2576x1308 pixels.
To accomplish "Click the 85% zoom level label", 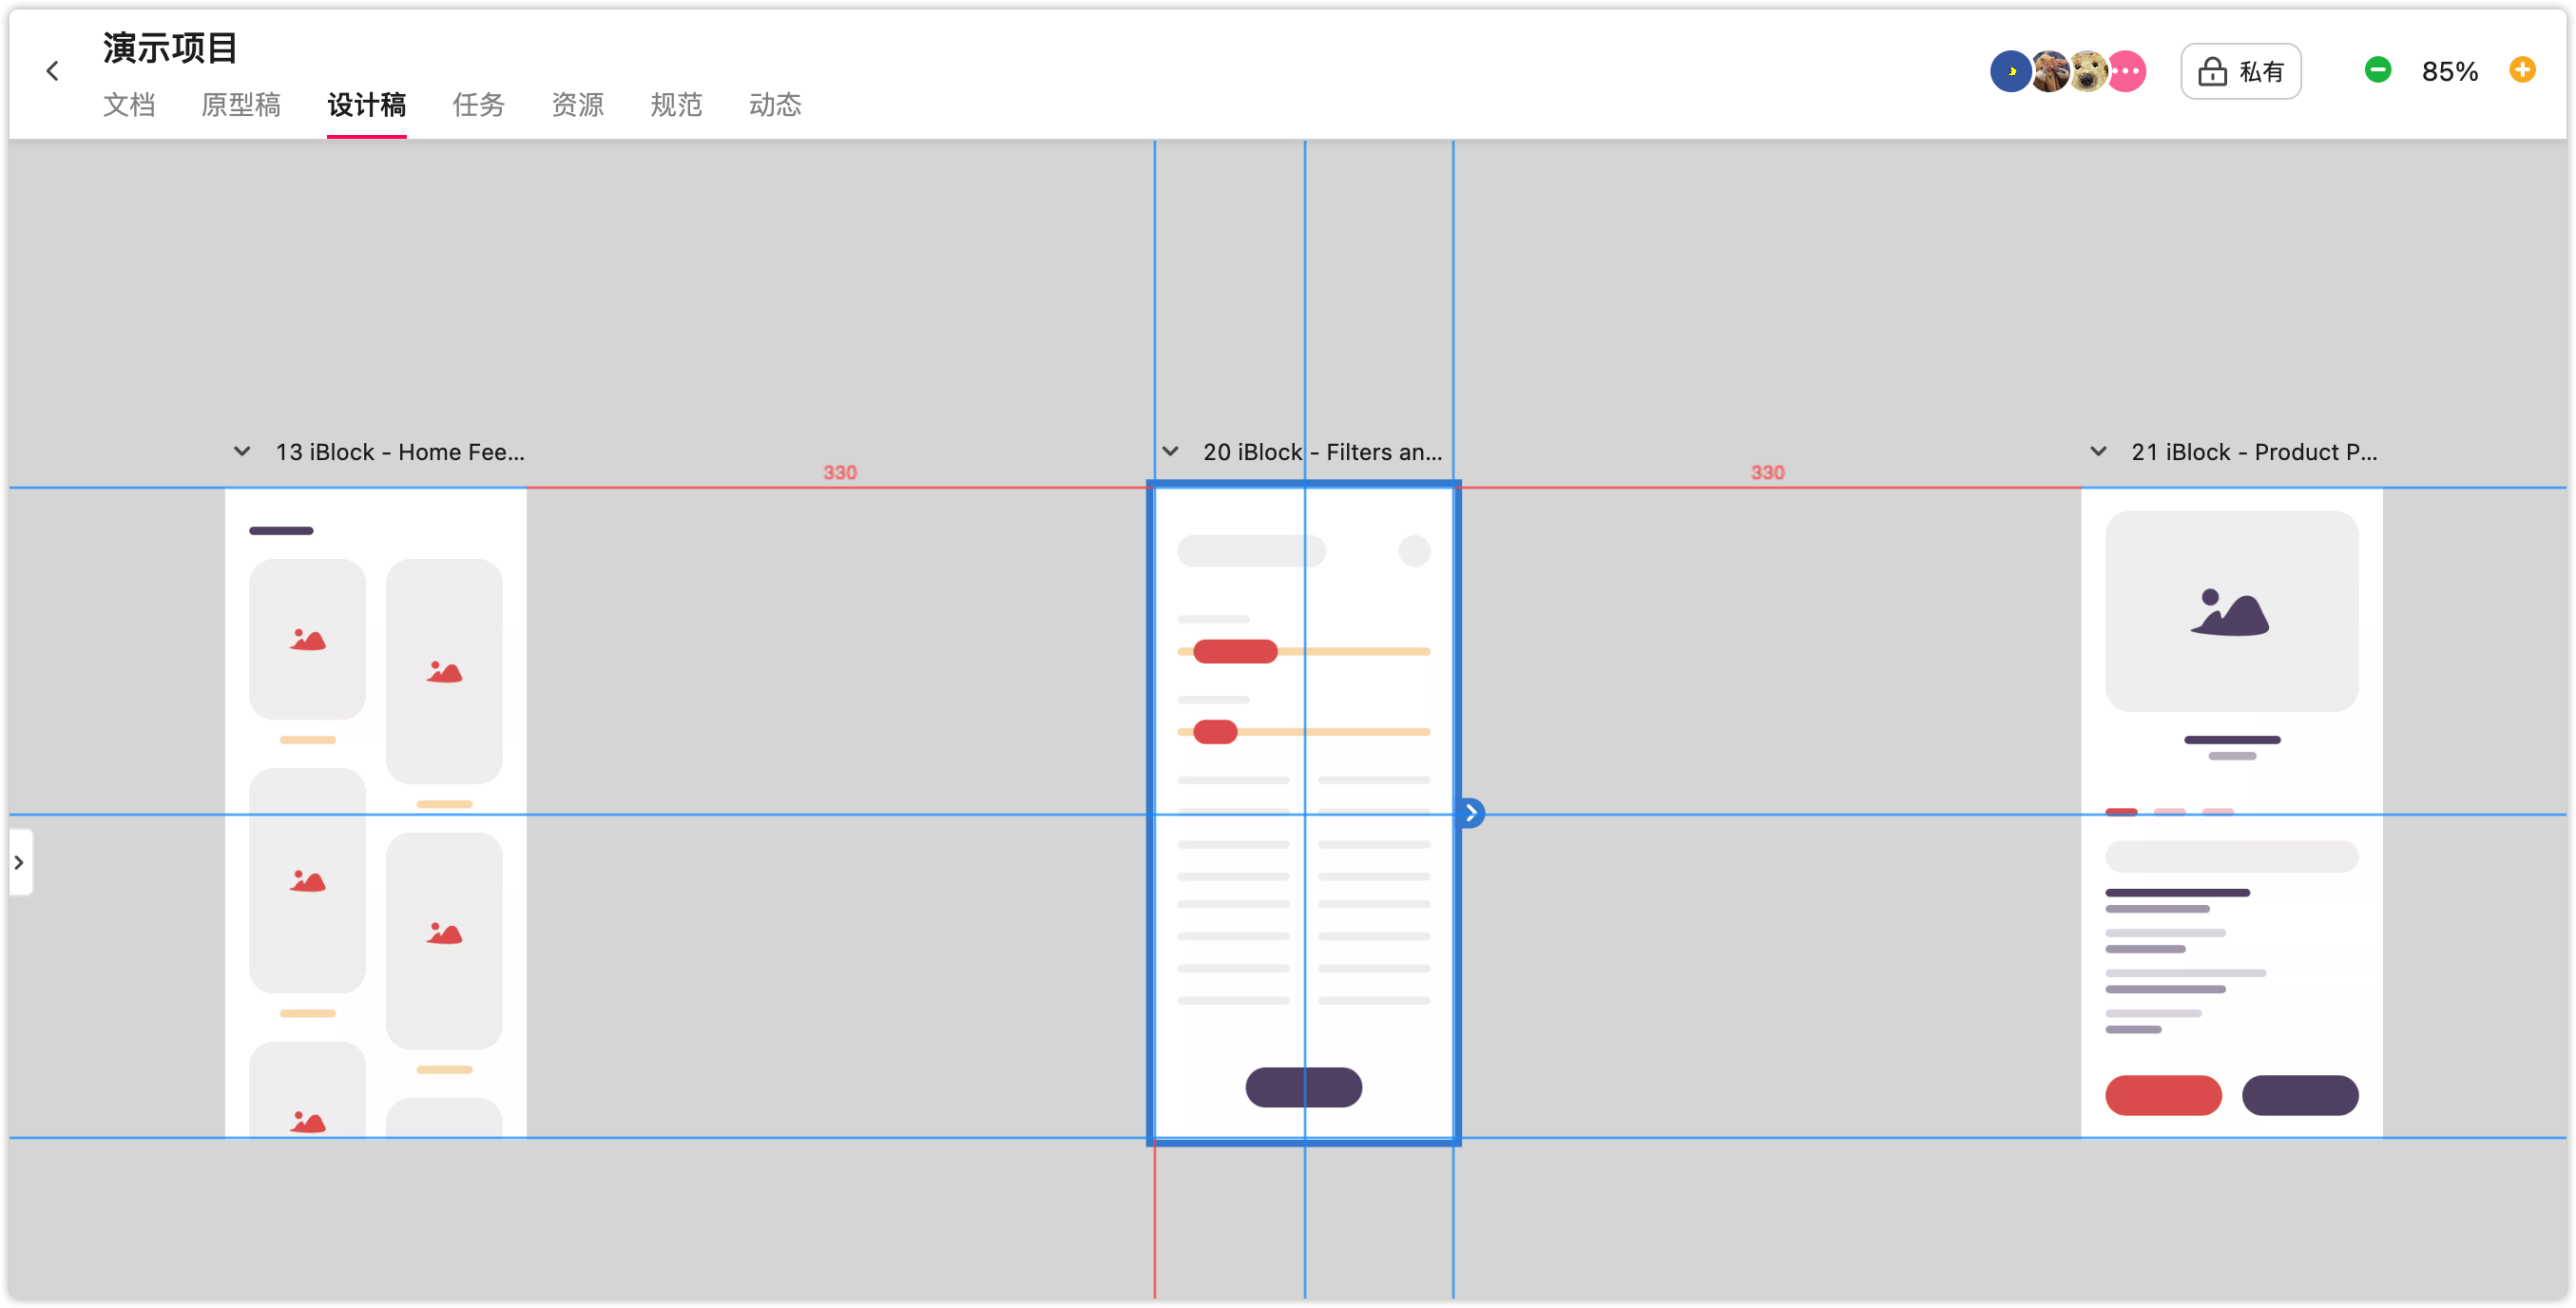I will tap(2449, 72).
